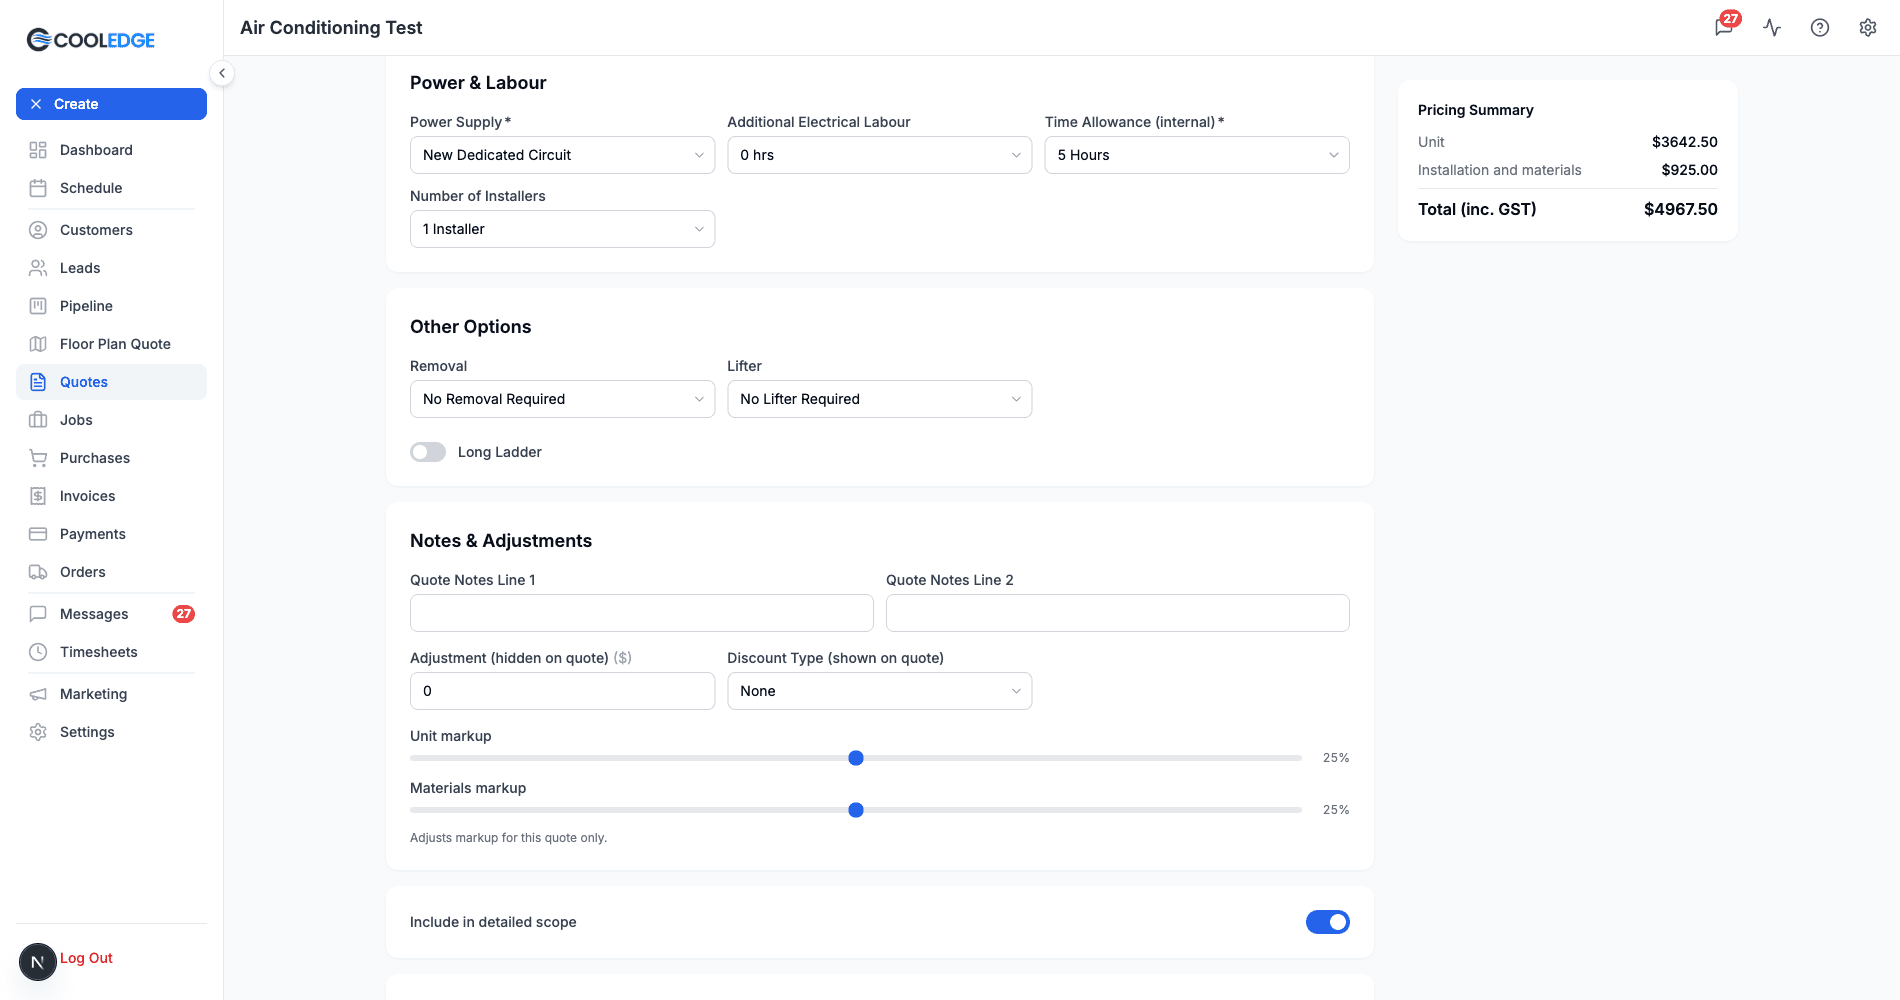
Task: Click the Dashboard grid icon
Action: tap(38, 150)
